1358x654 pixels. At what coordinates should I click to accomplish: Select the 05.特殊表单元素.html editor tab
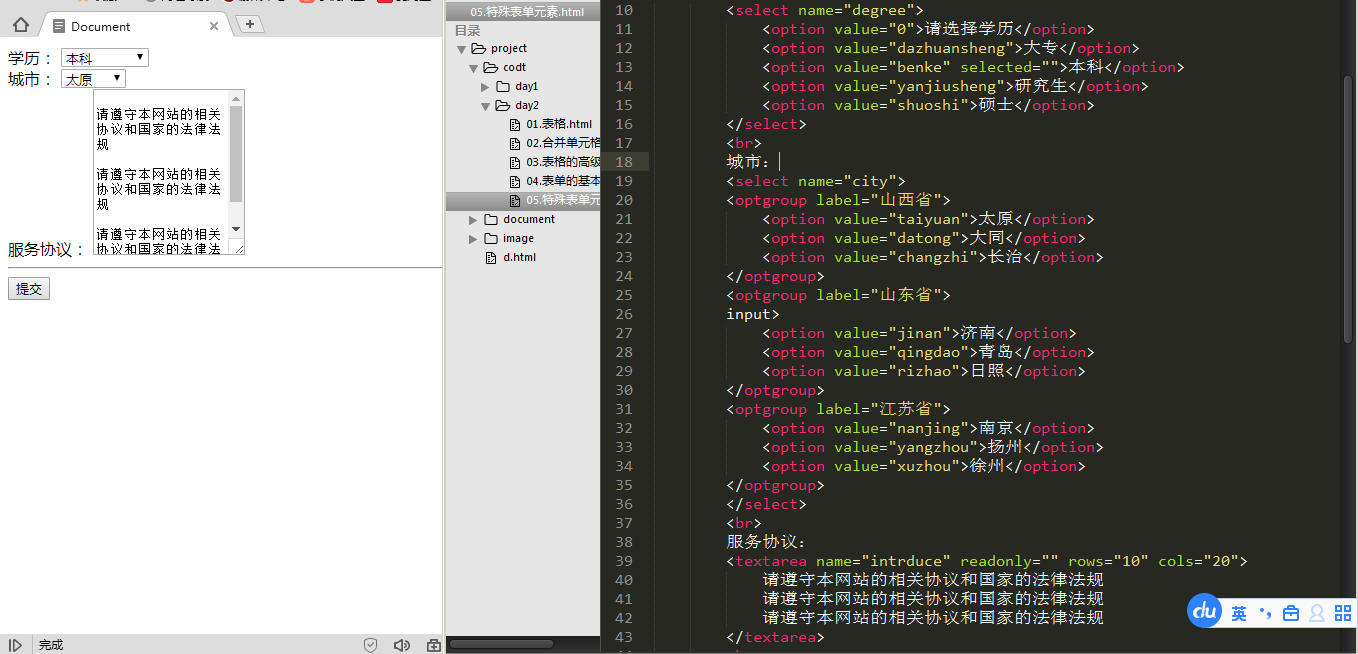(523, 12)
